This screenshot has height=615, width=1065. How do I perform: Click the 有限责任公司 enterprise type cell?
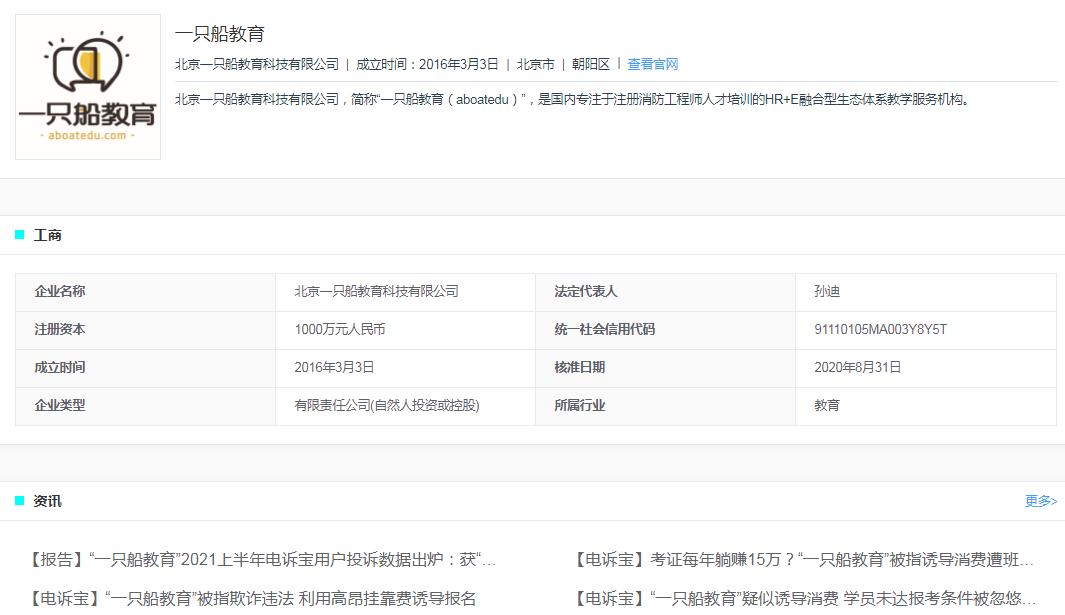[388, 406]
